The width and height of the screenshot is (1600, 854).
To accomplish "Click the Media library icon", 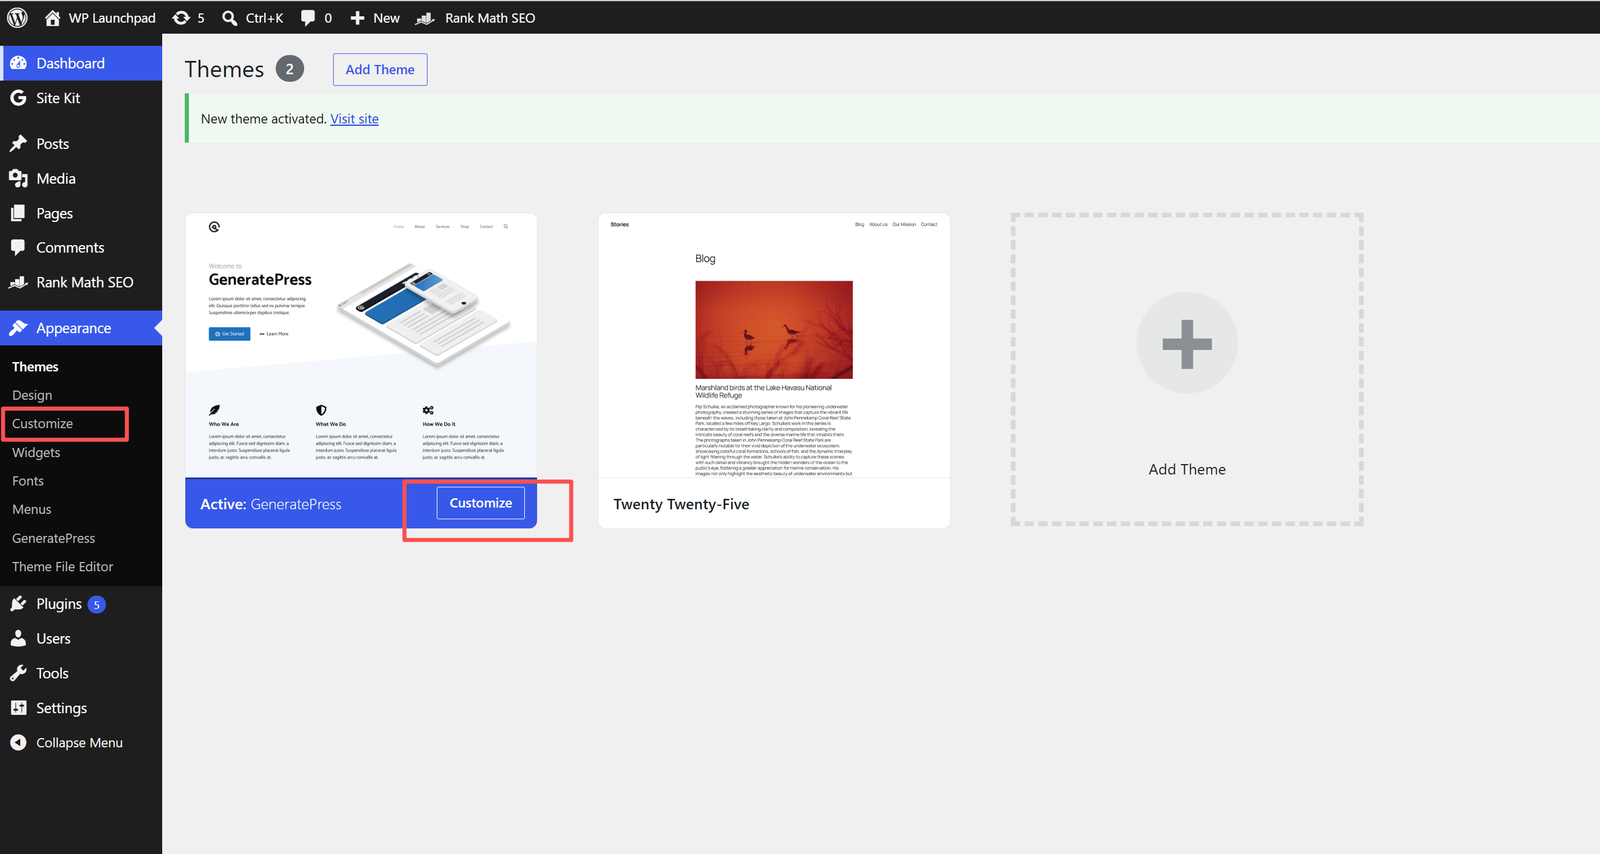I will click(x=18, y=179).
